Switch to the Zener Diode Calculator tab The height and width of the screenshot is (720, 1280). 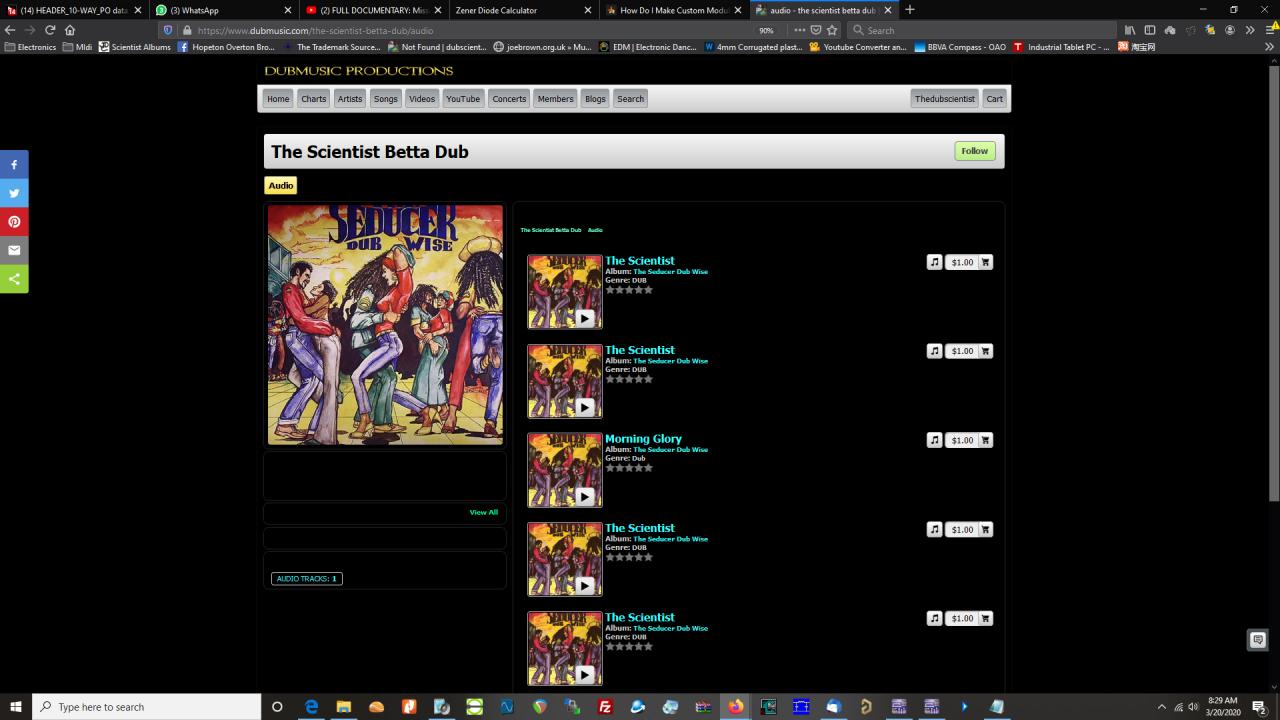(525, 10)
